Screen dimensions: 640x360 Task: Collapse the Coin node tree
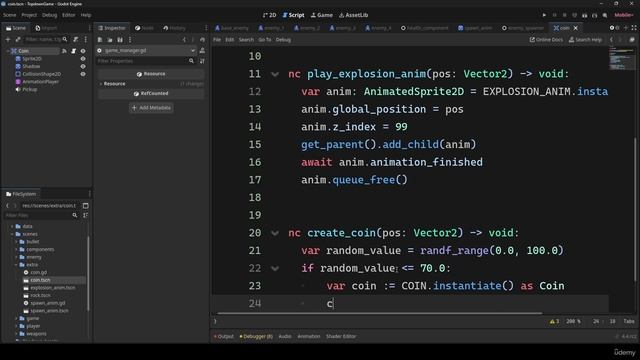(x=8, y=51)
